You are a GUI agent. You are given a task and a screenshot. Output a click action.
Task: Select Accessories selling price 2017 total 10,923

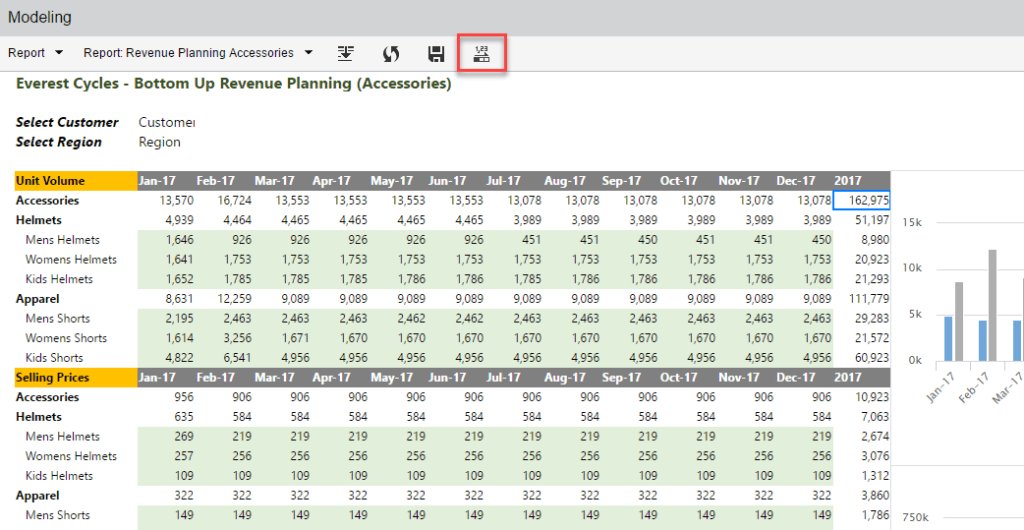pyautogui.click(x=861, y=397)
